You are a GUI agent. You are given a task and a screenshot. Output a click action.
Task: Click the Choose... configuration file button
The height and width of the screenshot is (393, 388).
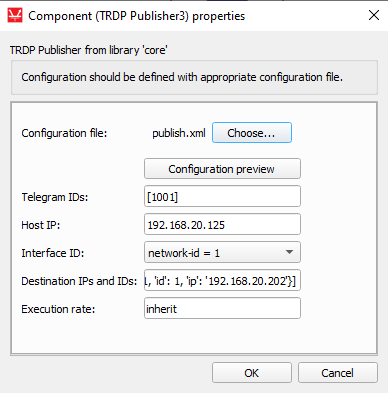click(x=252, y=133)
